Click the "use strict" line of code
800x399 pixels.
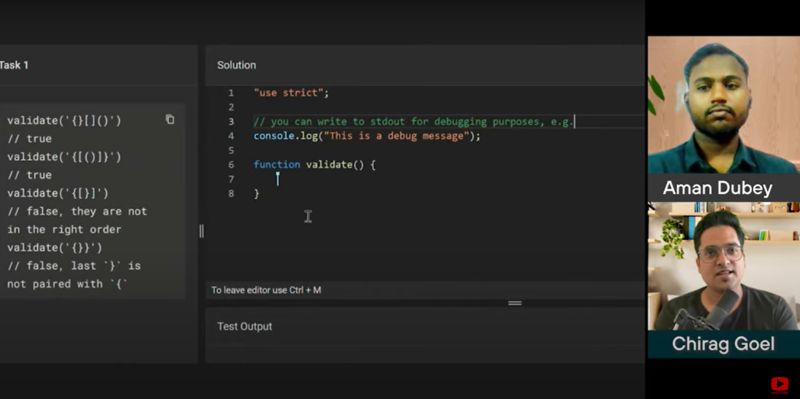(x=291, y=93)
